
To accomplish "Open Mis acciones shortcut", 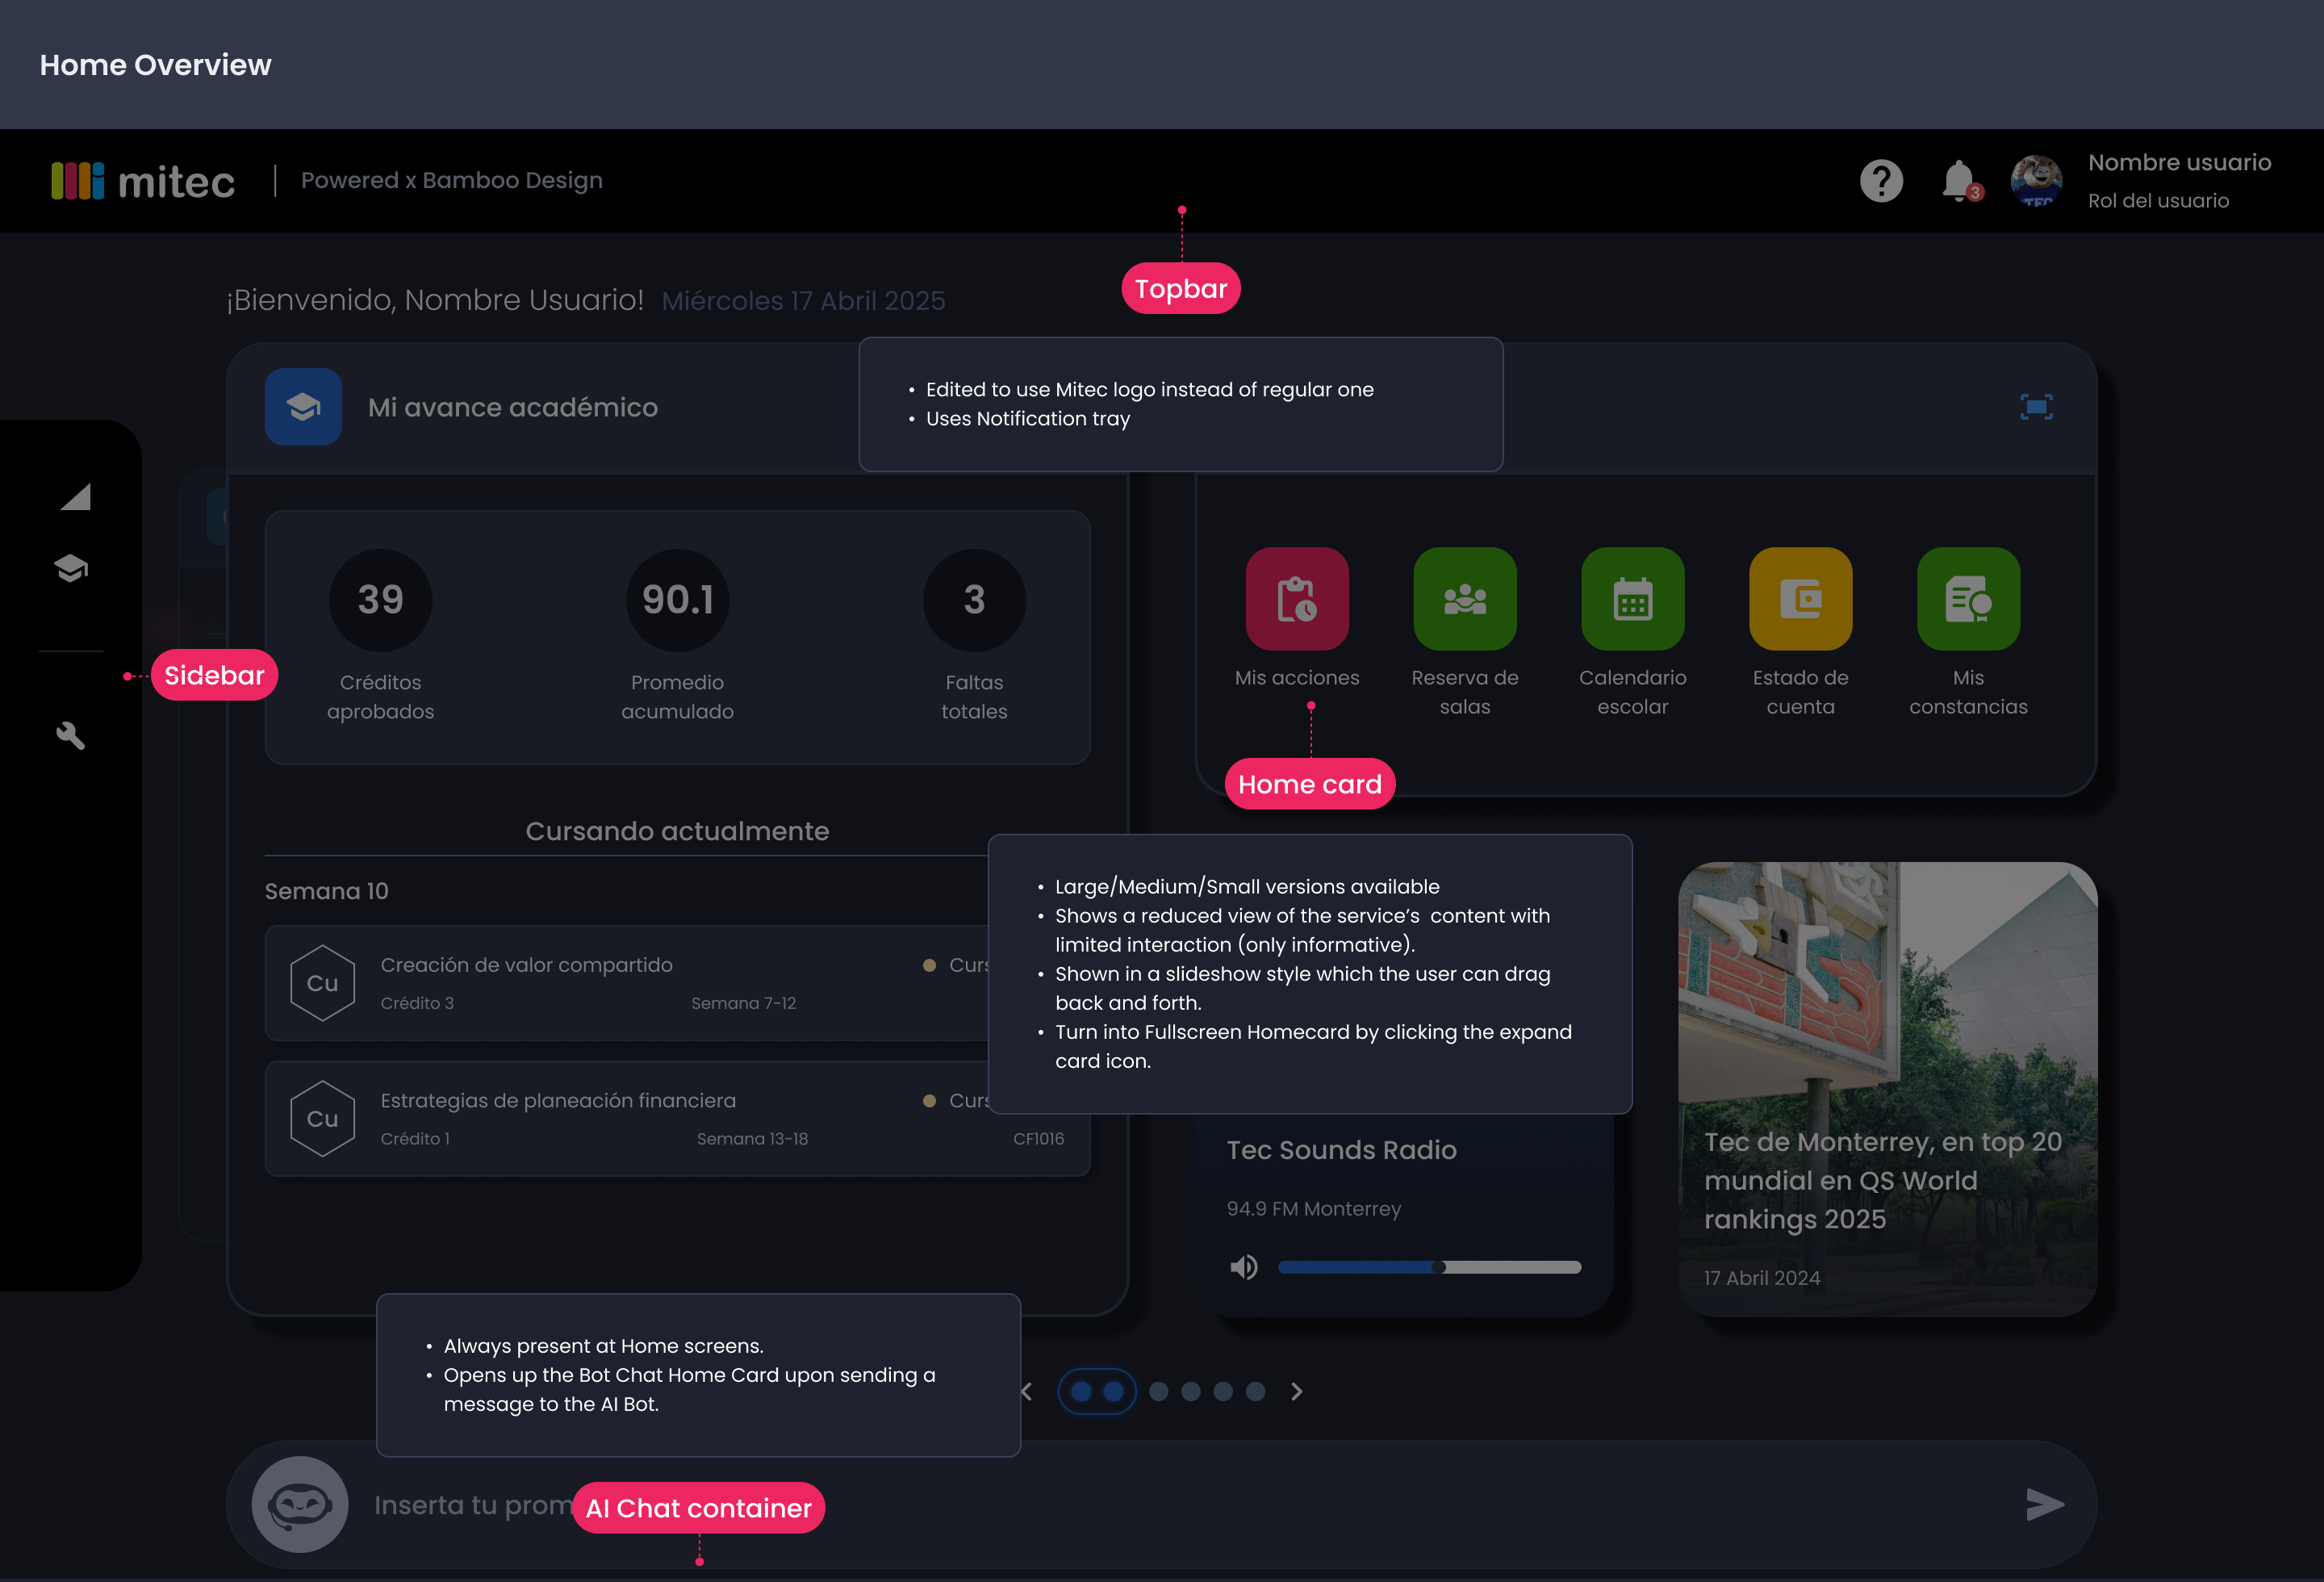I will 1297,618.
